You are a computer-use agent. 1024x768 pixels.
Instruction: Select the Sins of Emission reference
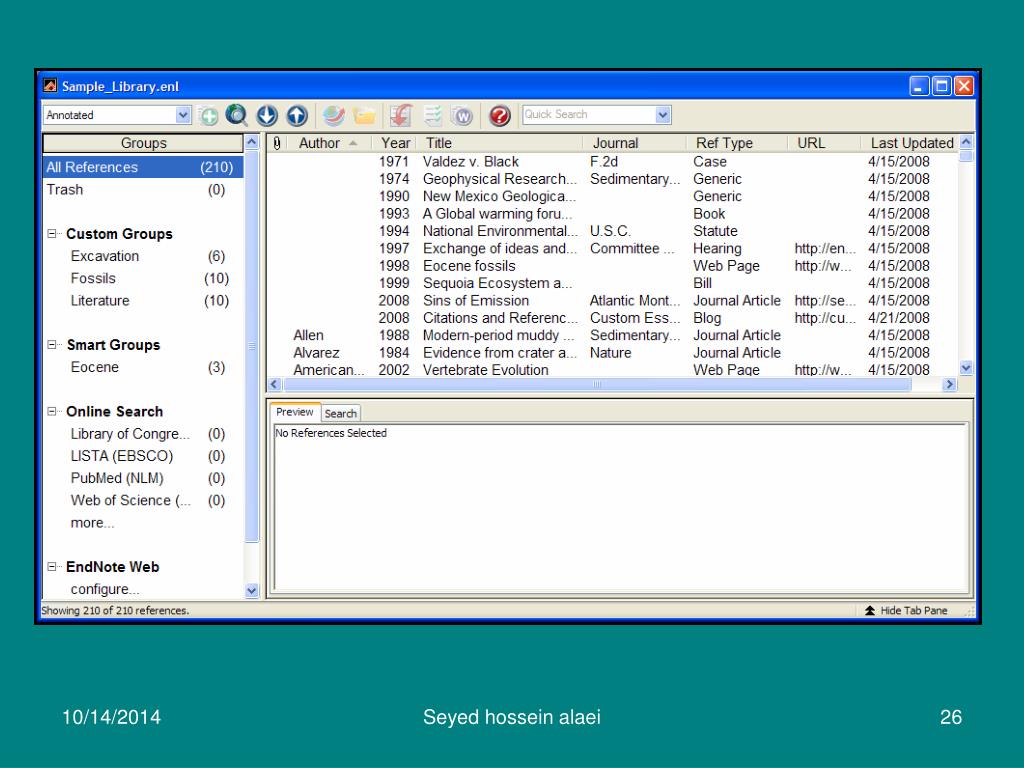[611, 300]
